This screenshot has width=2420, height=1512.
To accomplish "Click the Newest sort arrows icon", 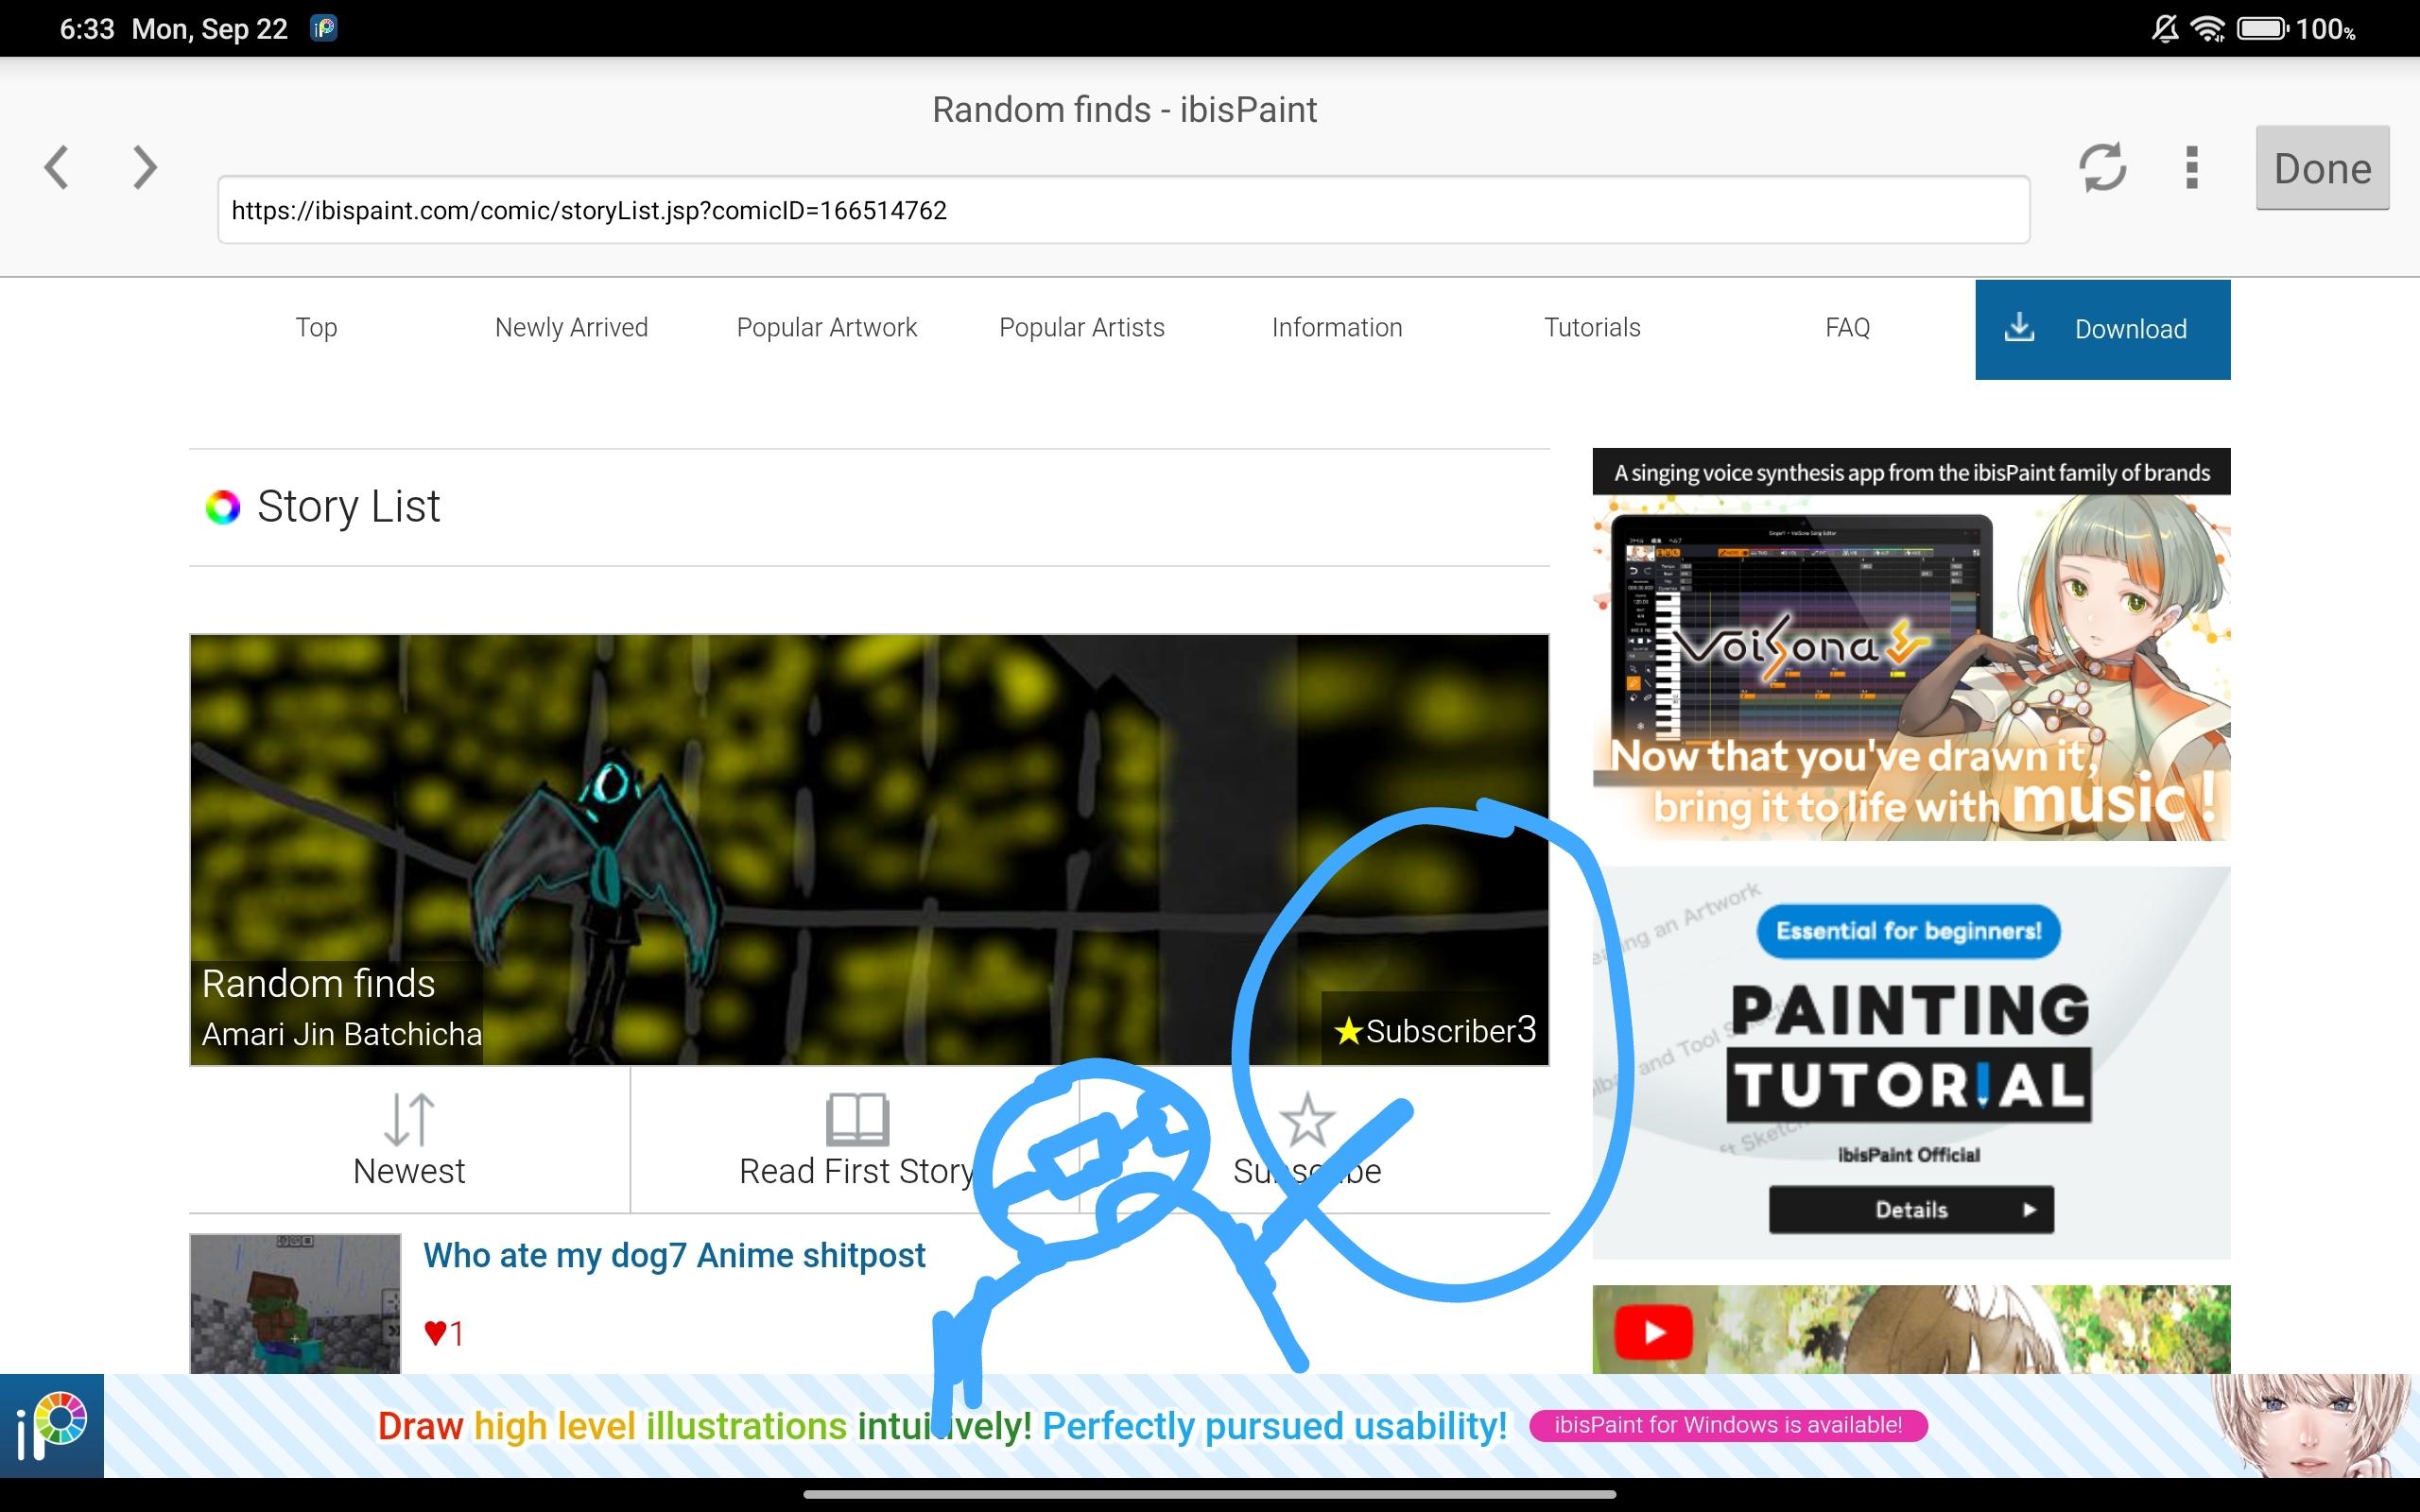I will click(409, 1118).
